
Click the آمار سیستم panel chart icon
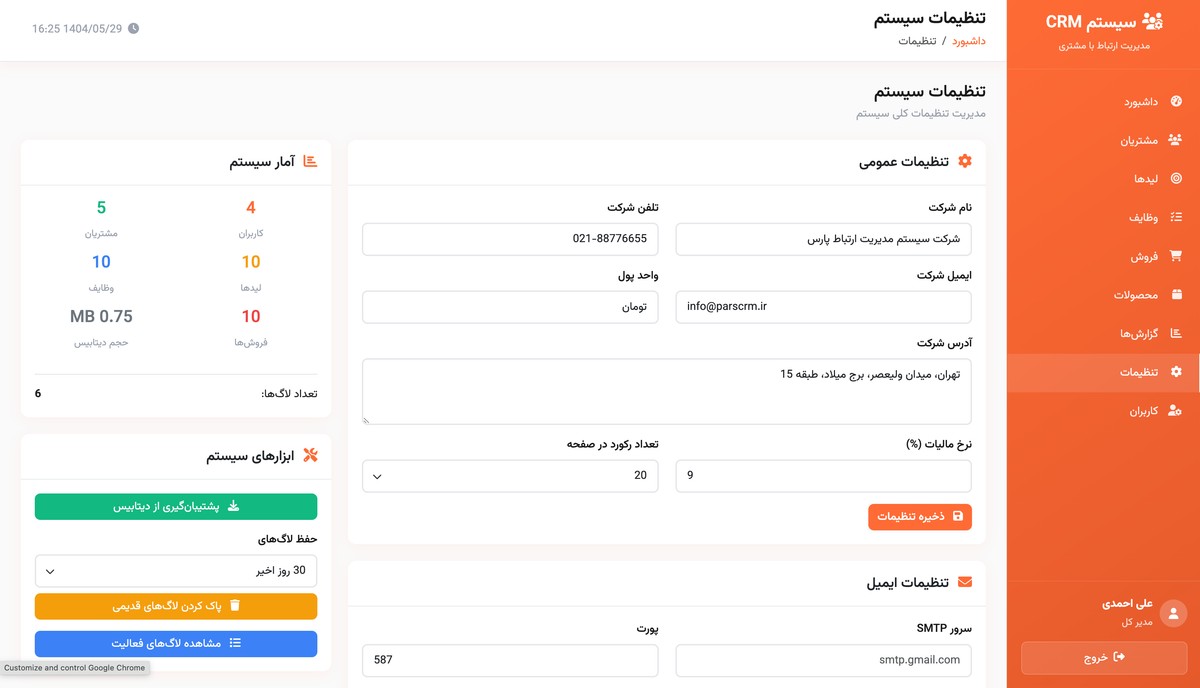pyautogui.click(x=313, y=161)
